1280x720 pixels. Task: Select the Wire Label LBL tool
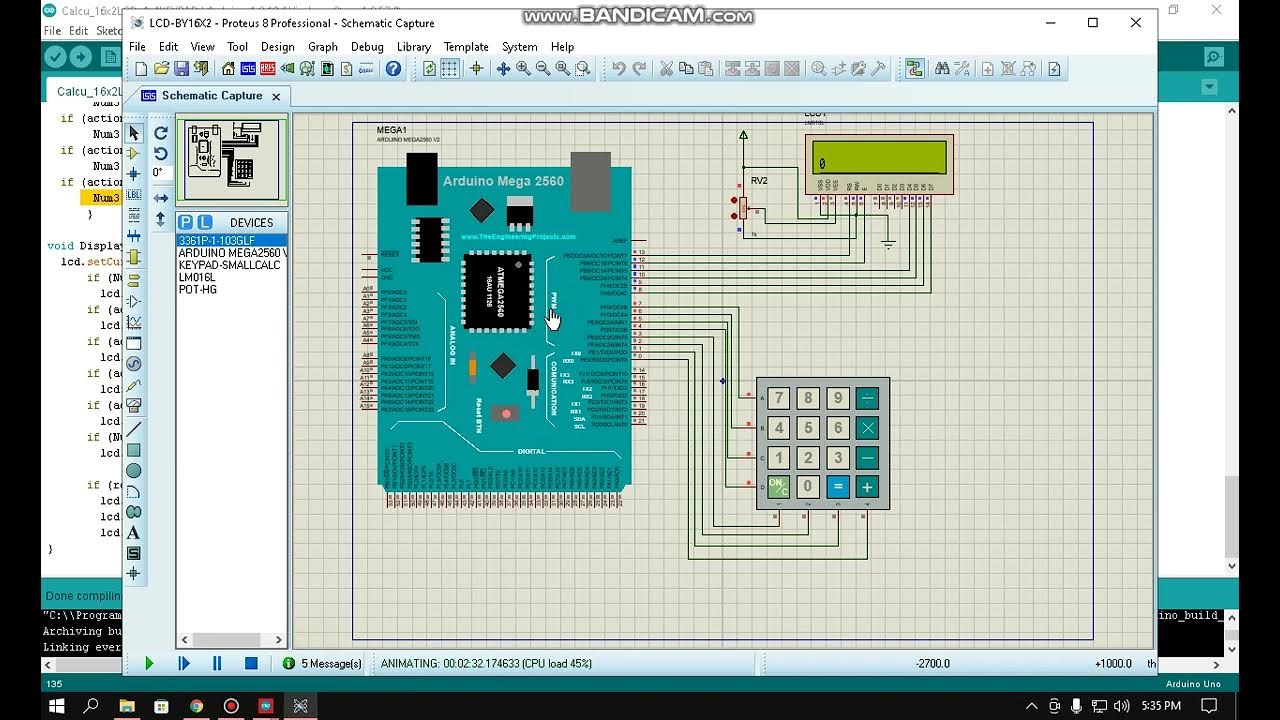(x=134, y=194)
